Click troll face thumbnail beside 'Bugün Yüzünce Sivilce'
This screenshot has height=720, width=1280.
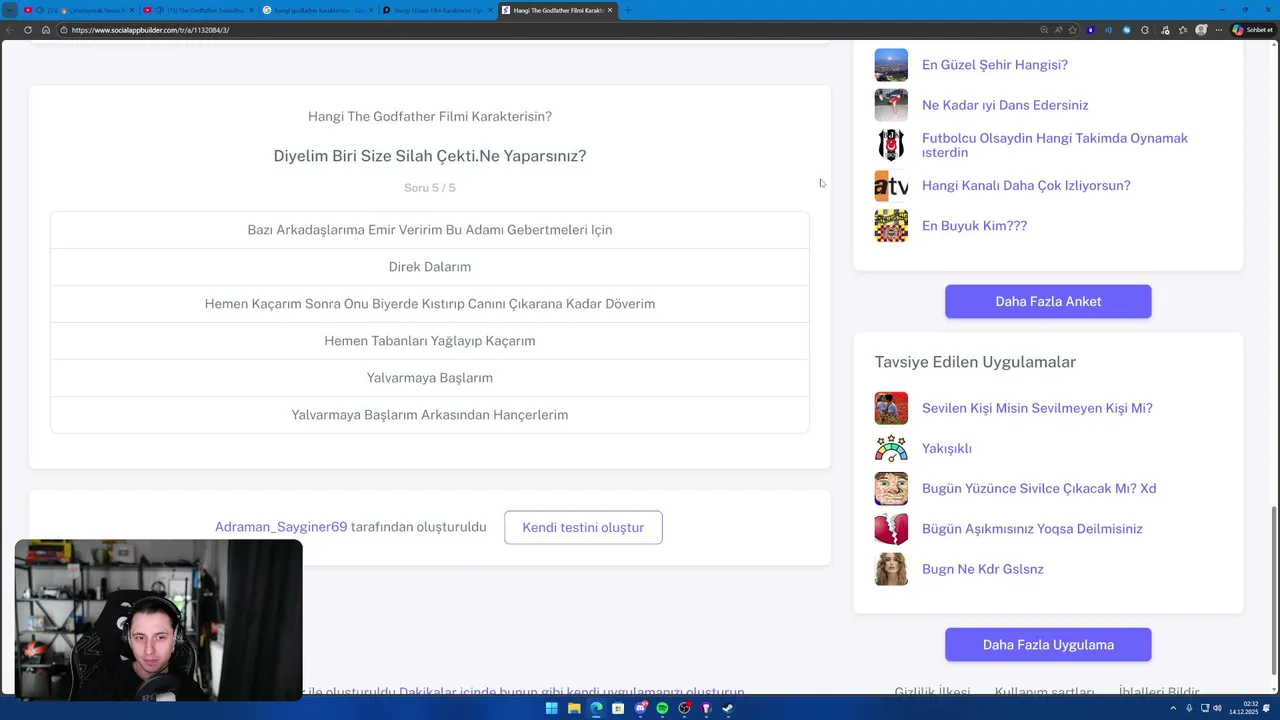point(891,489)
